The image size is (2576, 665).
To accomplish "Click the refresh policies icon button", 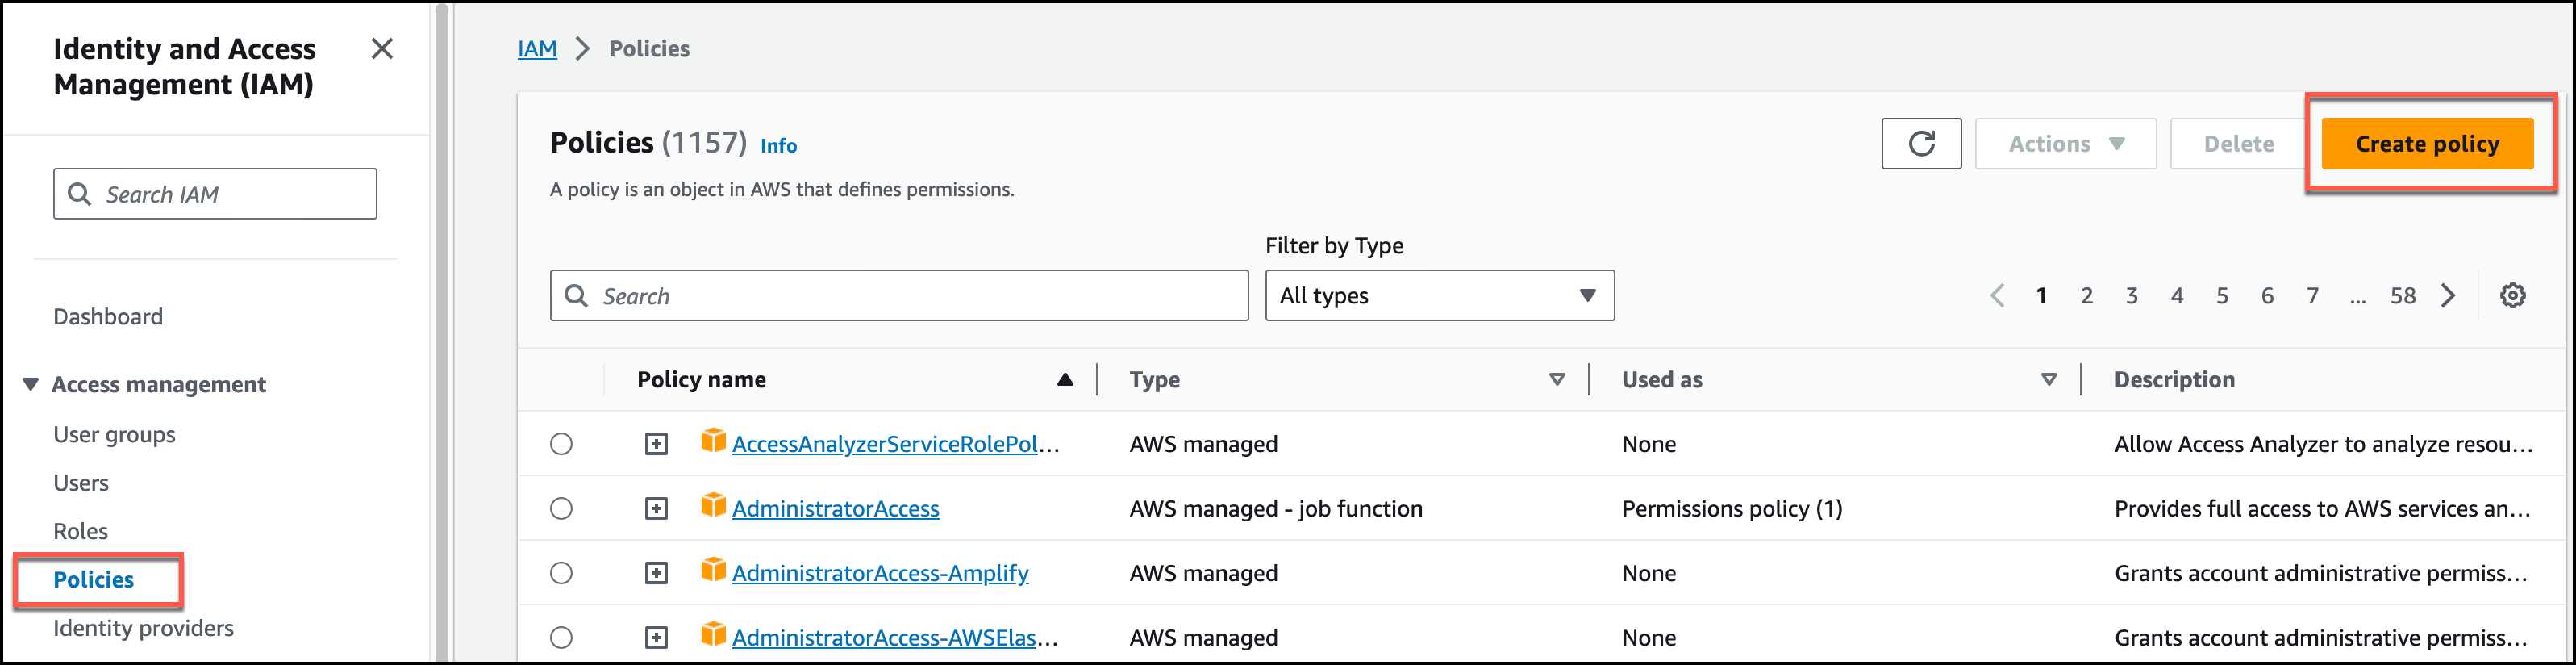I will point(1920,144).
